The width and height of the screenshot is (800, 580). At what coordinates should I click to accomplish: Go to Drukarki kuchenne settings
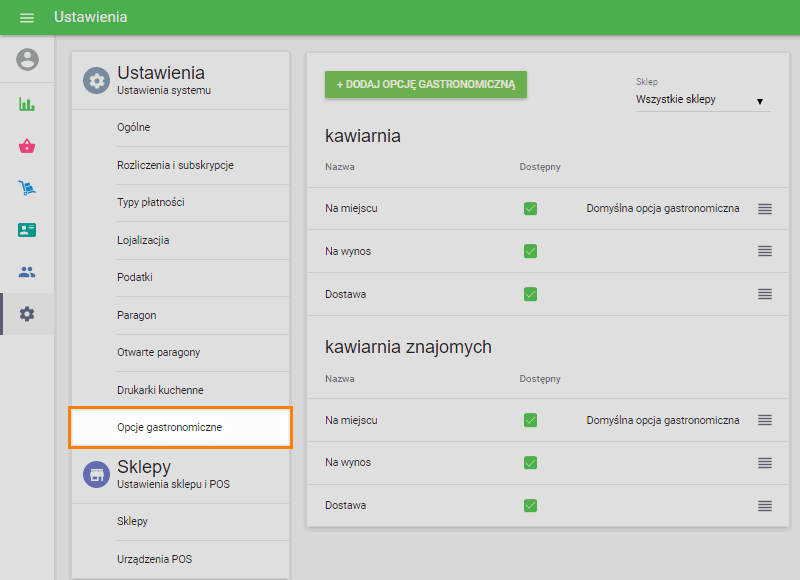pyautogui.click(x=160, y=390)
